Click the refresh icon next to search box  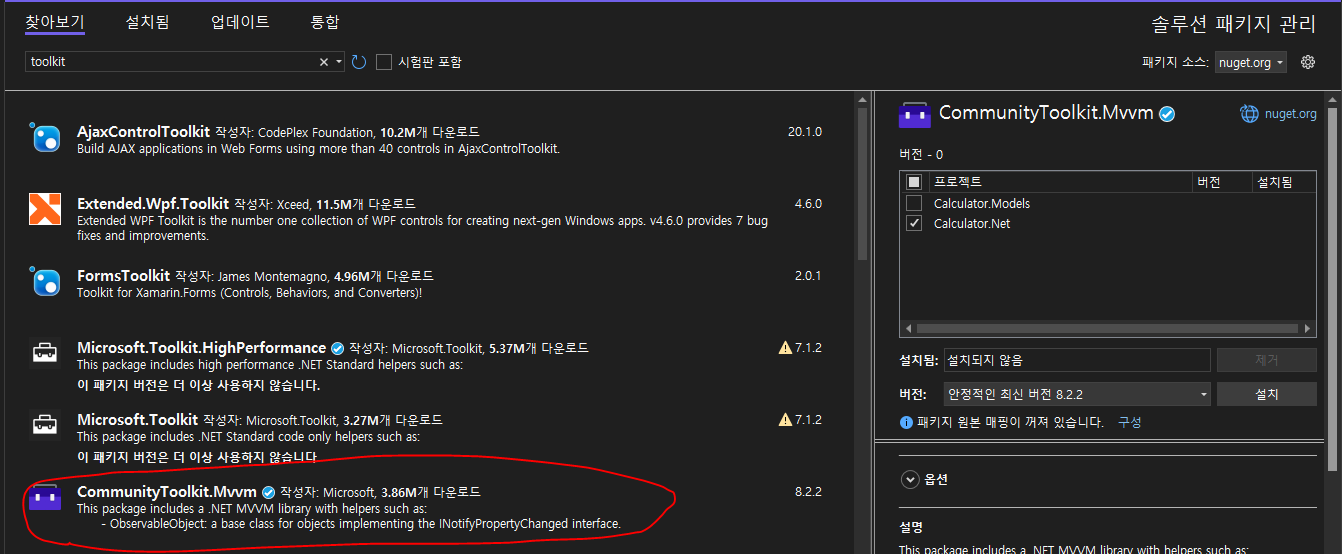[359, 62]
